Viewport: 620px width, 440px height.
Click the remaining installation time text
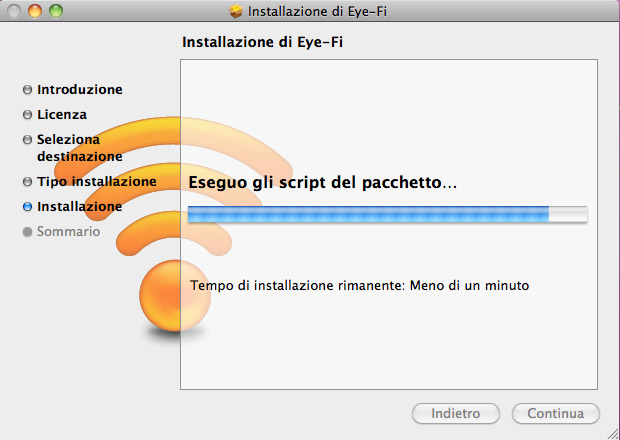pyautogui.click(x=359, y=285)
